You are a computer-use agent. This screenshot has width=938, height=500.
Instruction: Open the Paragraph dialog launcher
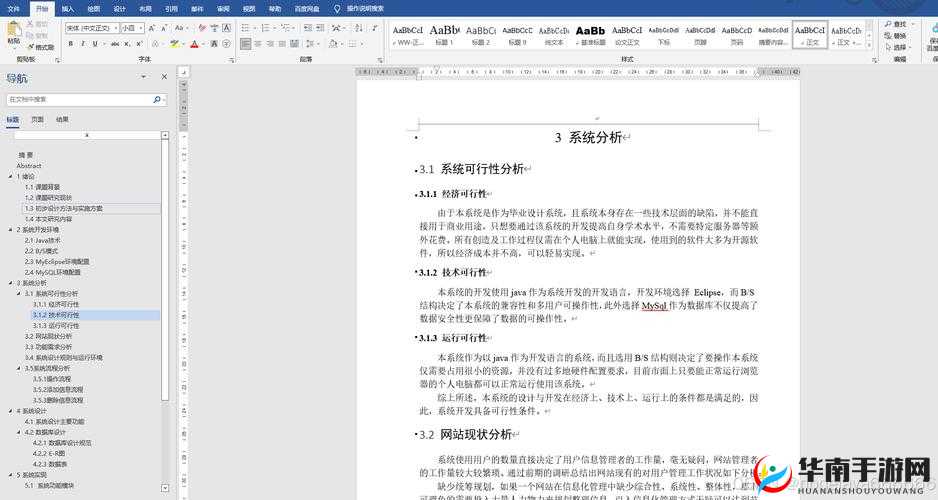click(380, 60)
